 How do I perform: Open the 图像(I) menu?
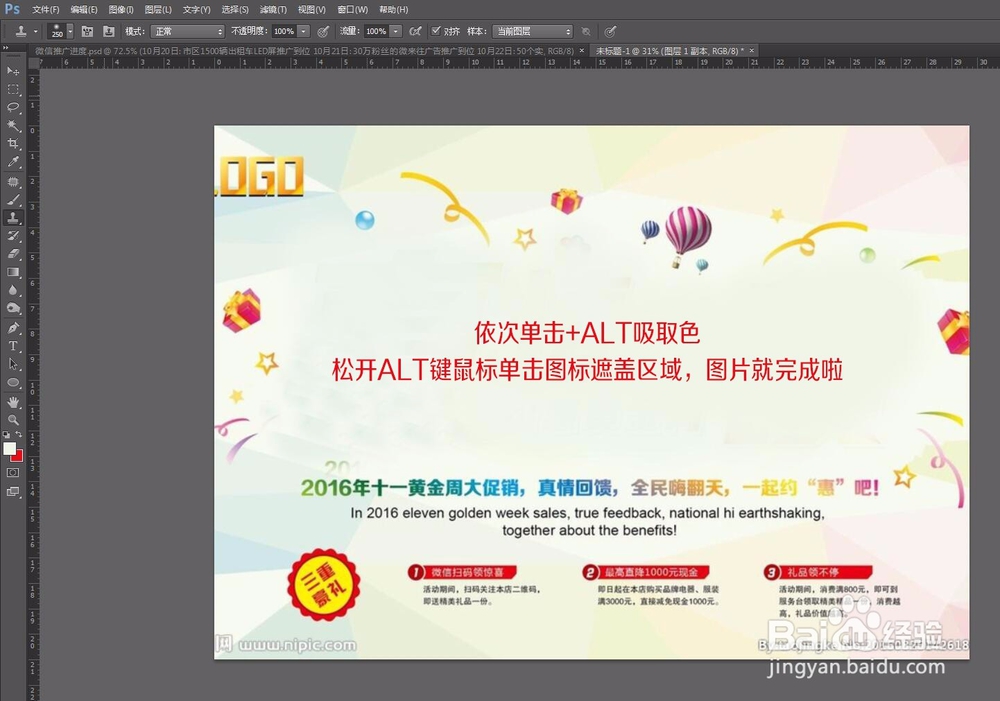(121, 10)
